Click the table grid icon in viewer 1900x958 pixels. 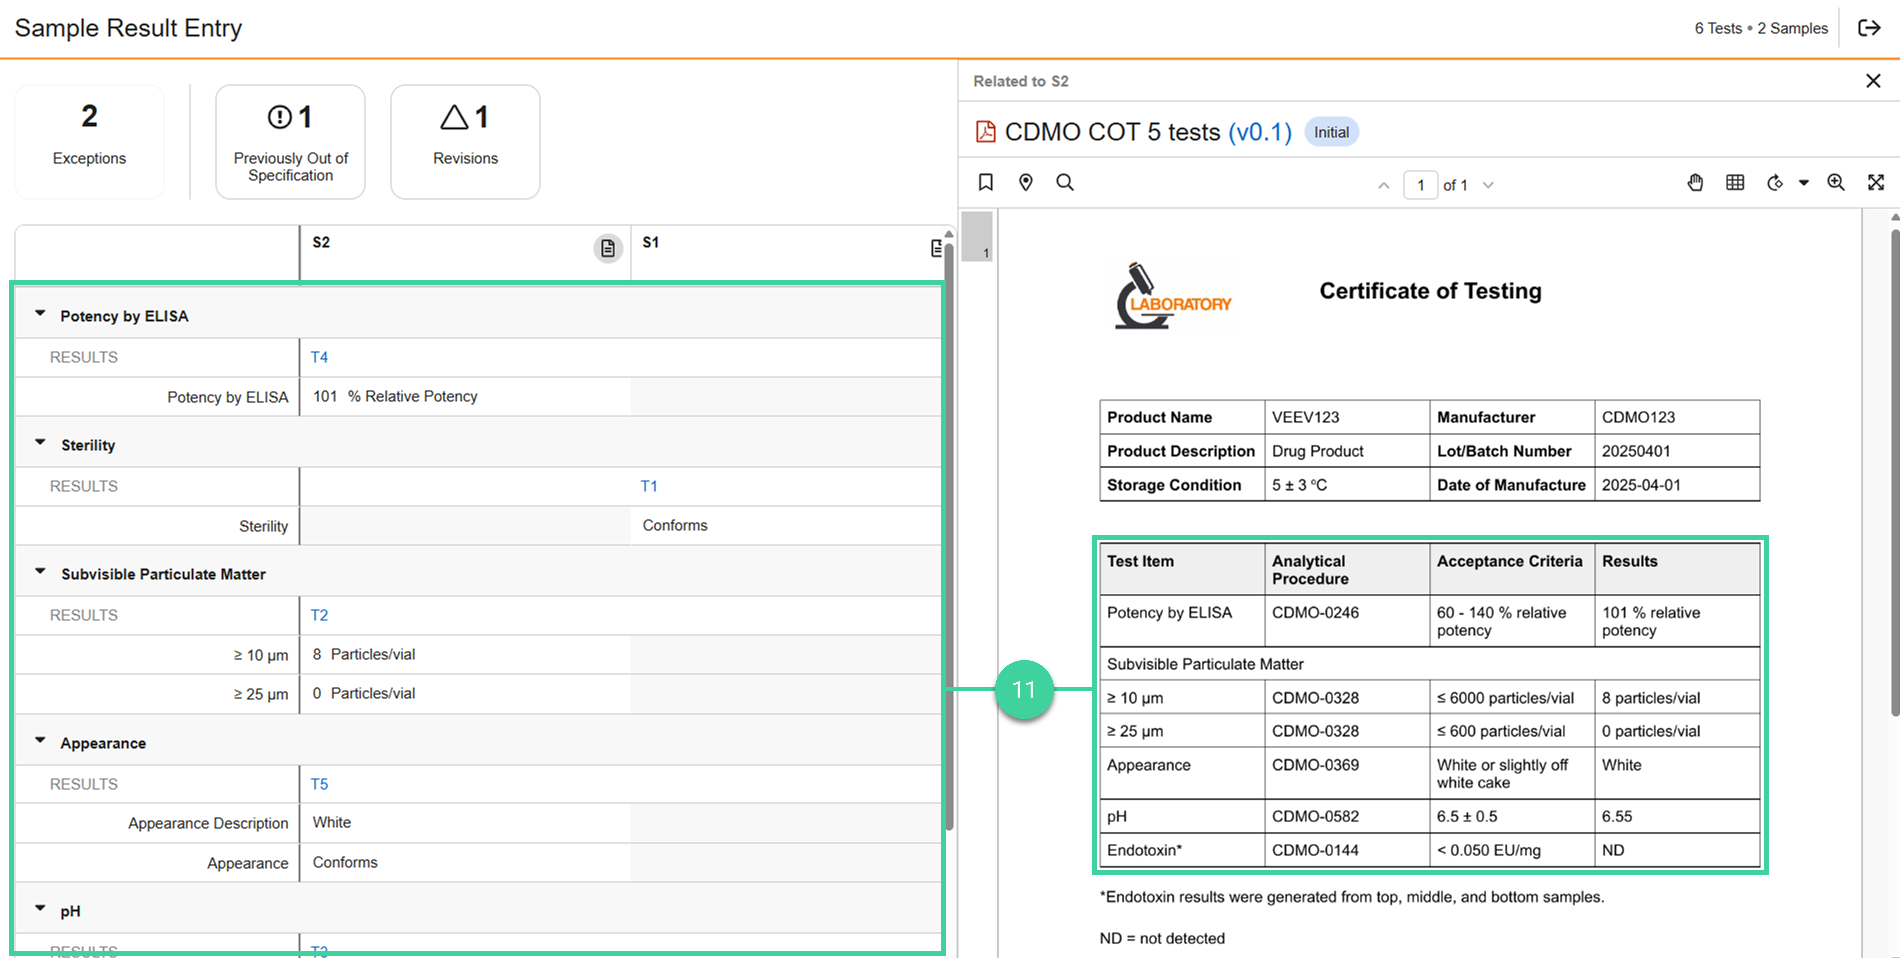click(1735, 182)
